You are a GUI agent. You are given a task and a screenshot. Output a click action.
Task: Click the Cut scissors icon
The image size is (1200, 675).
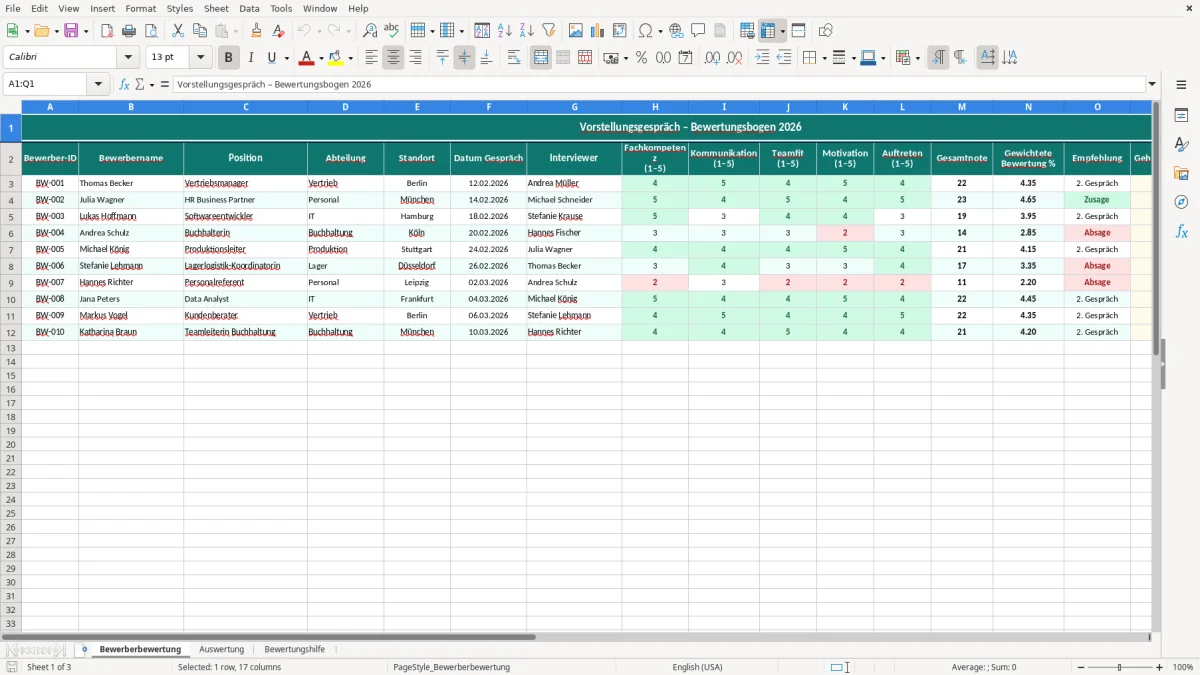click(x=178, y=31)
